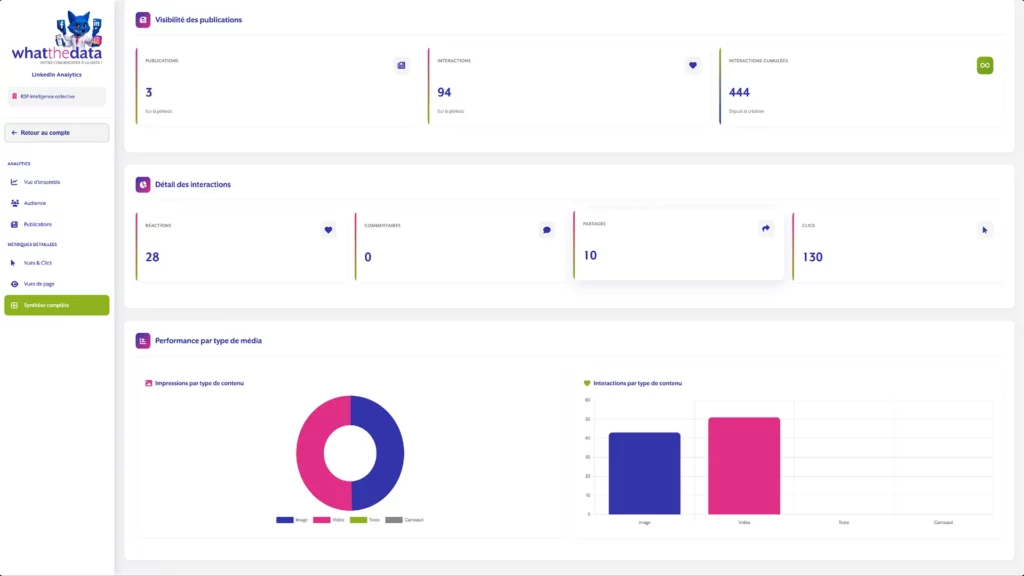This screenshot has width=1024, height=576.
Task: Click the Visibilité des publications section icon
Action: 143,19
